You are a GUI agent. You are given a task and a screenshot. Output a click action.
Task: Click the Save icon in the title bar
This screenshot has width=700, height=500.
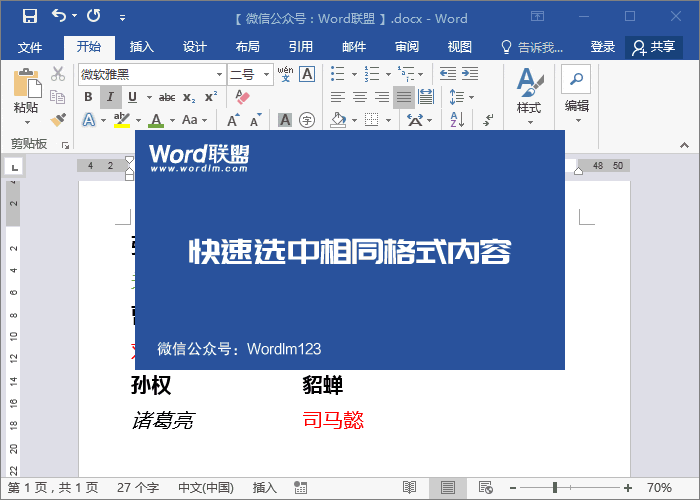click(30, 17)
